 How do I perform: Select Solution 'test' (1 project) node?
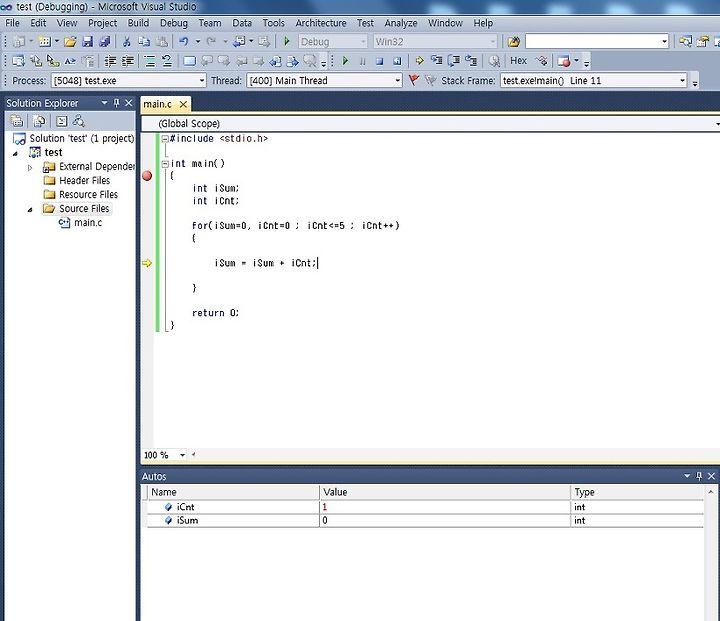pos(82,138)
